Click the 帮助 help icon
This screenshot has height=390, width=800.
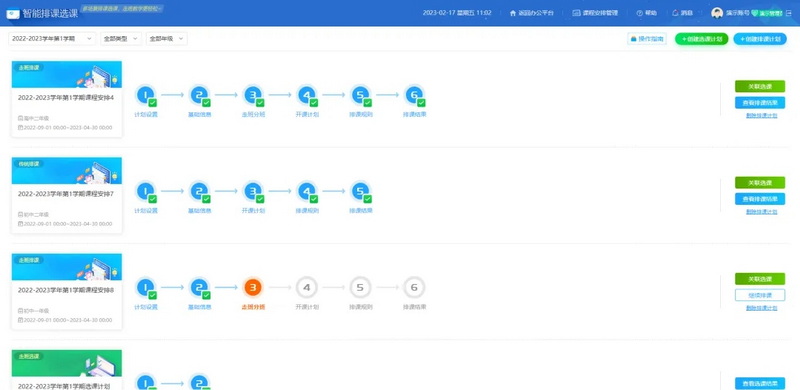coord(639,13)
